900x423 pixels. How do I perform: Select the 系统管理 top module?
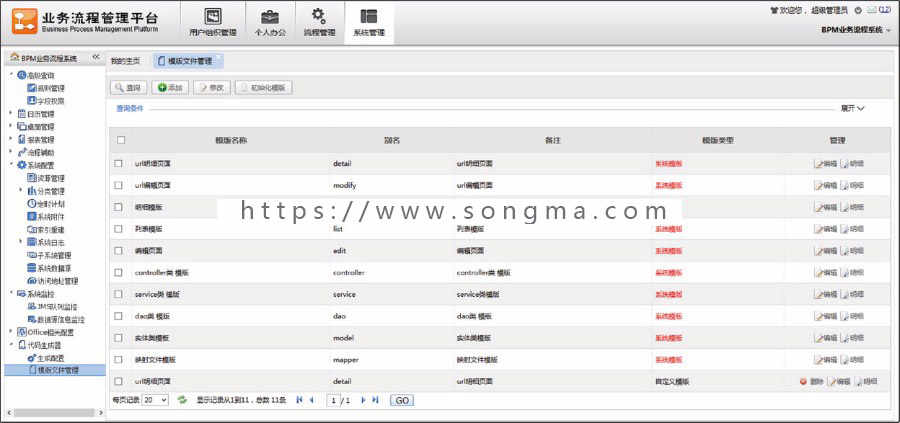click(x=368, y=22)
